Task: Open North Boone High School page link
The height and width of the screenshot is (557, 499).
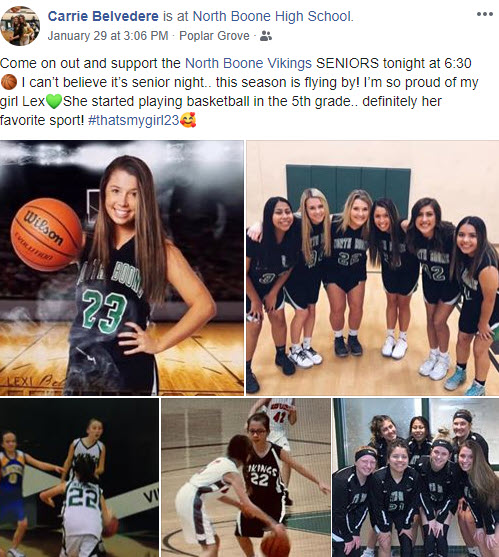Action: tap(272, 16)
